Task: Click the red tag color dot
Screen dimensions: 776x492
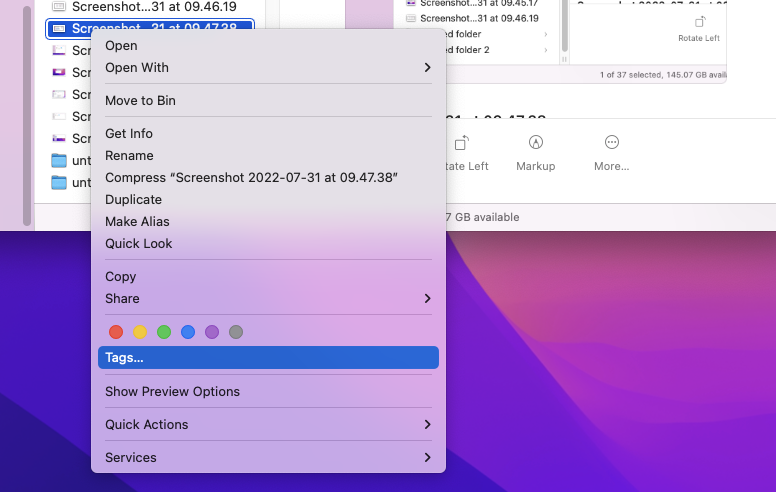Action: (116, 332)
